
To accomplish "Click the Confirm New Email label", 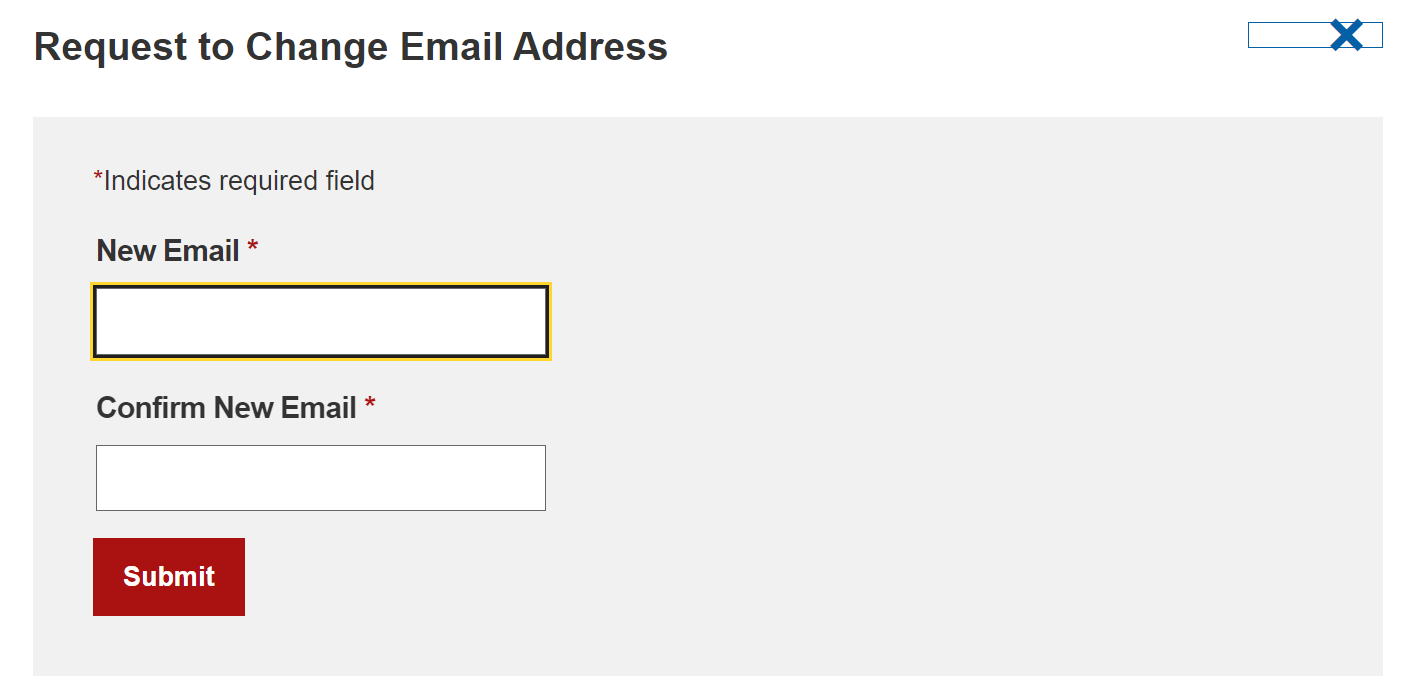I will pos(226,408).
